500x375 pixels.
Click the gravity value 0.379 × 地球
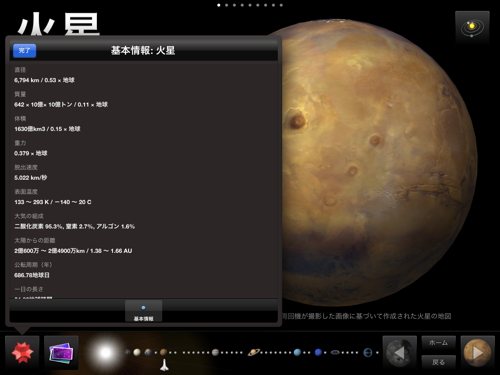[31, 153]
